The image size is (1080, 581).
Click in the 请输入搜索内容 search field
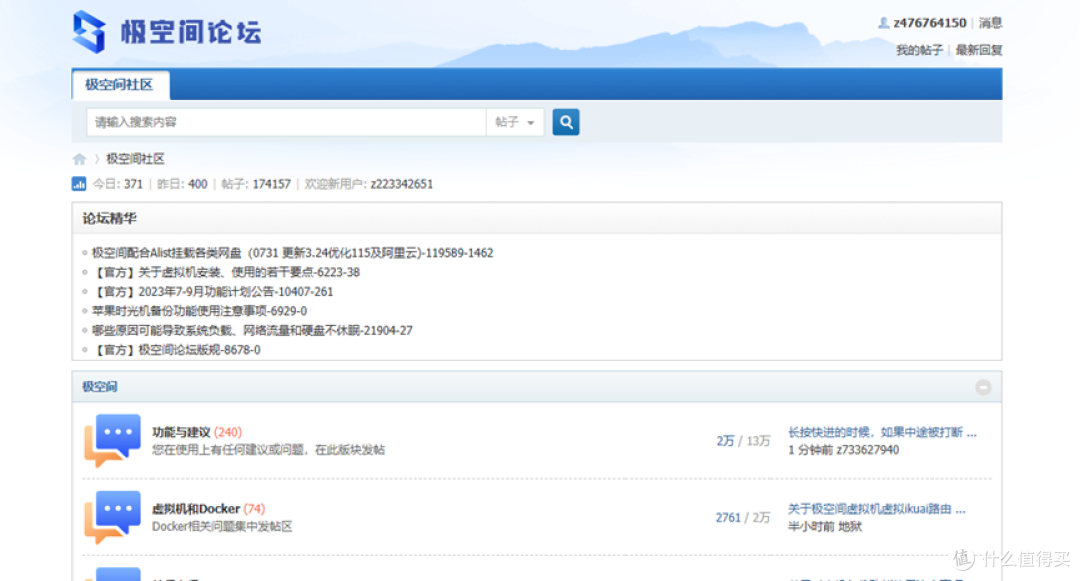(286, 122)
